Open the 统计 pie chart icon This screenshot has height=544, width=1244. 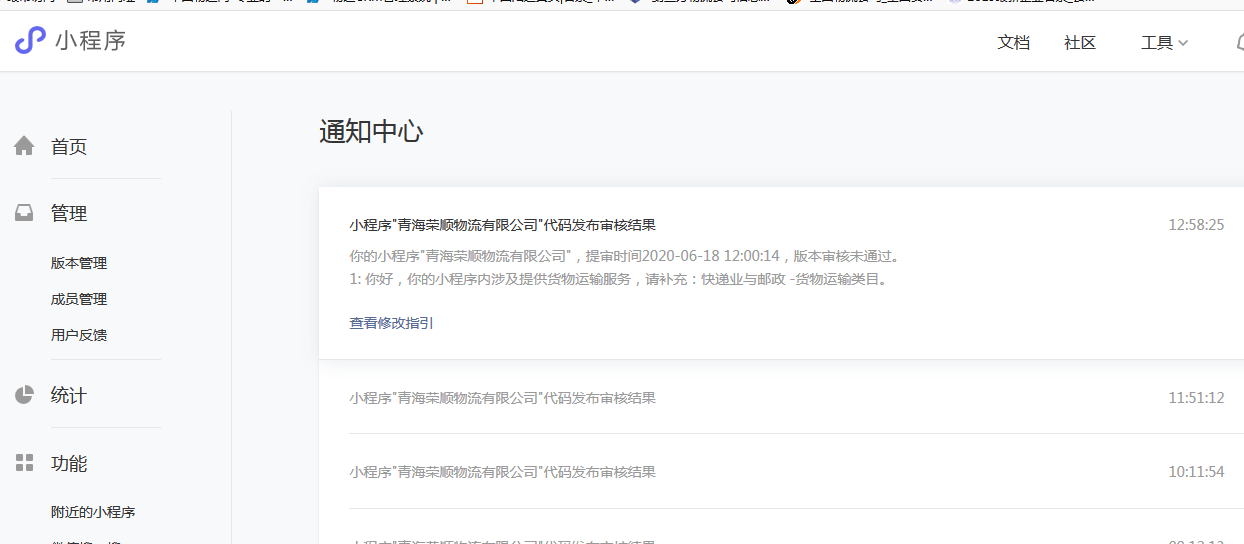click(x=24, y=395)
